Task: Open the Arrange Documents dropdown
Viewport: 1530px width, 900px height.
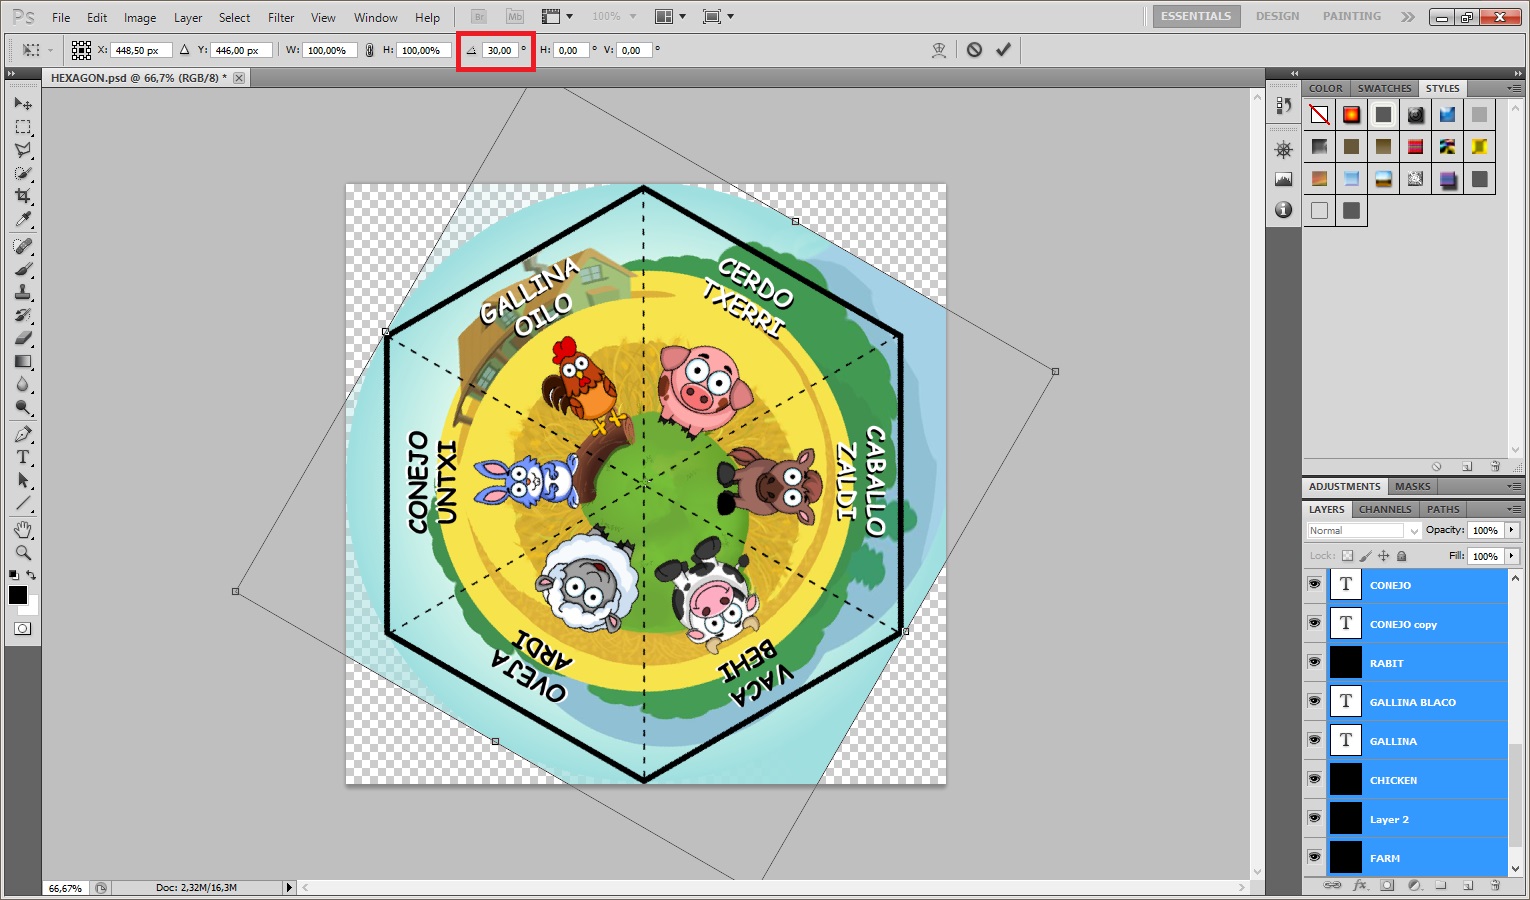Action: [670, 17]
